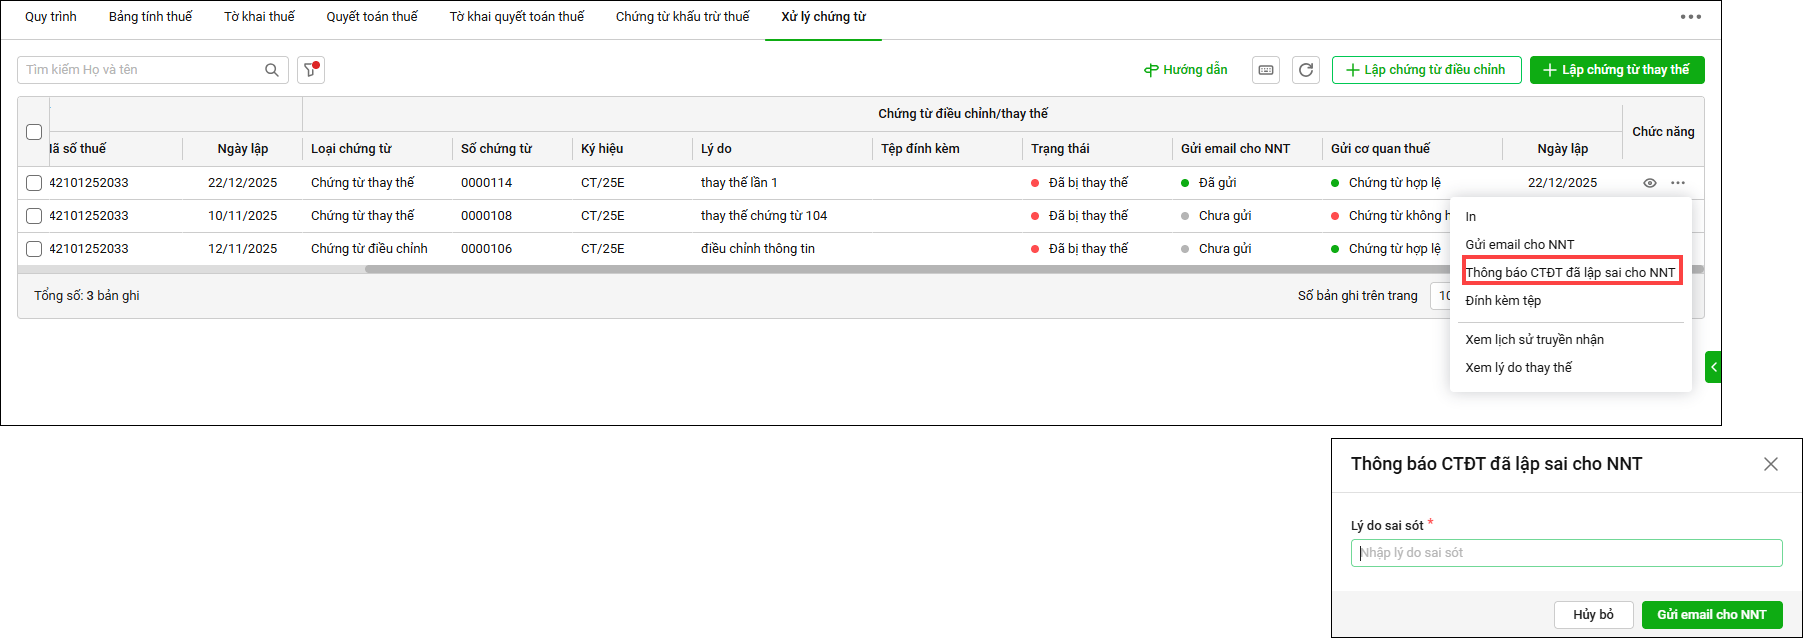This screenshot has height=638, width=1803.
Task: Click the horizontal table scrollbar
Action: click(900, 269)
